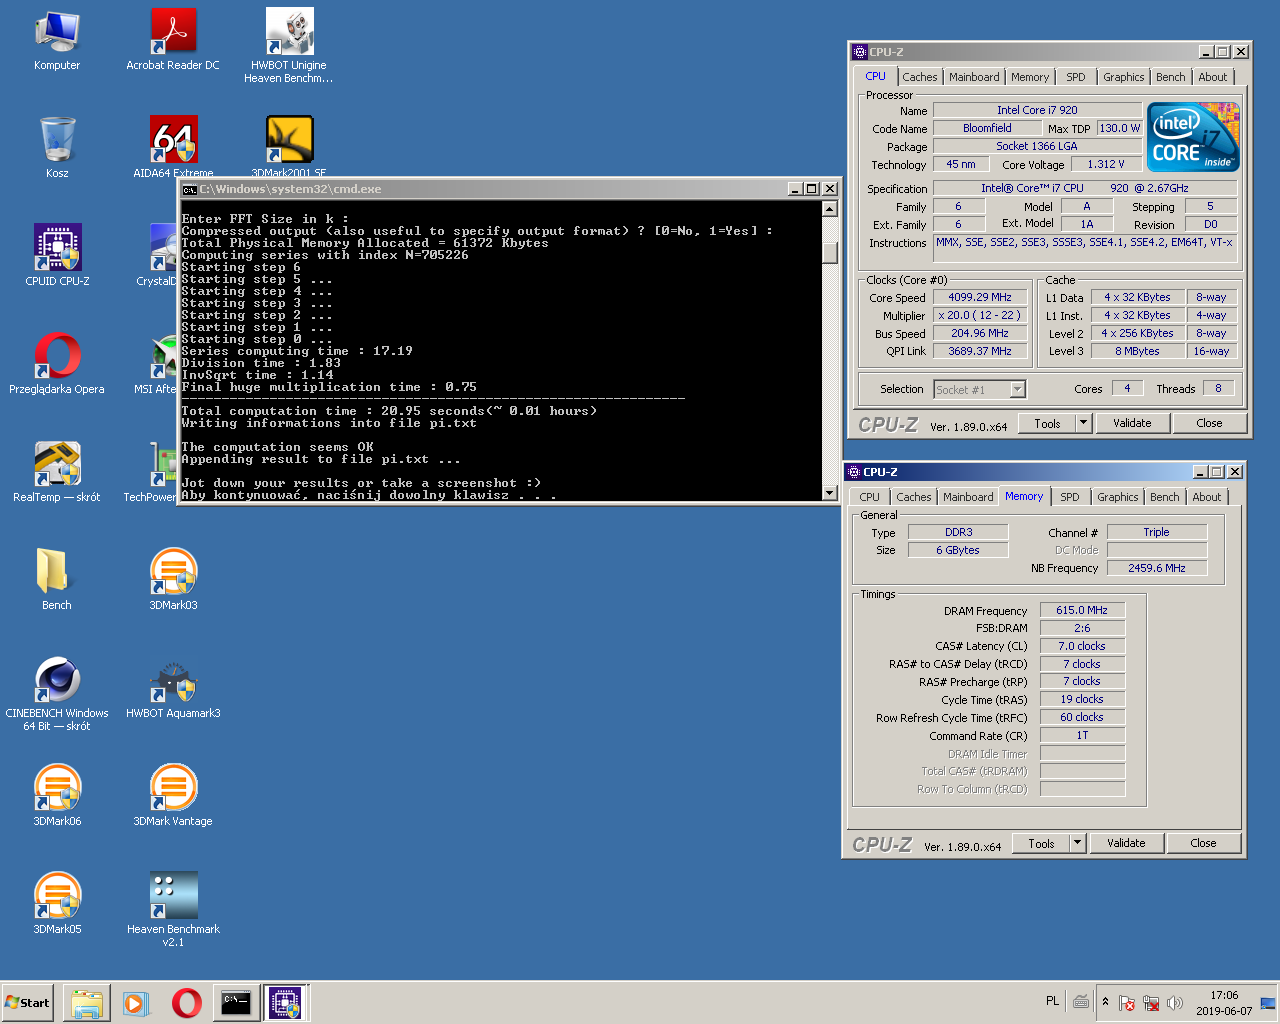The height and width of the screenshot is (1024, 1280).
Task: Click the volume speaker tray icon
Action: (1175, 1002)
